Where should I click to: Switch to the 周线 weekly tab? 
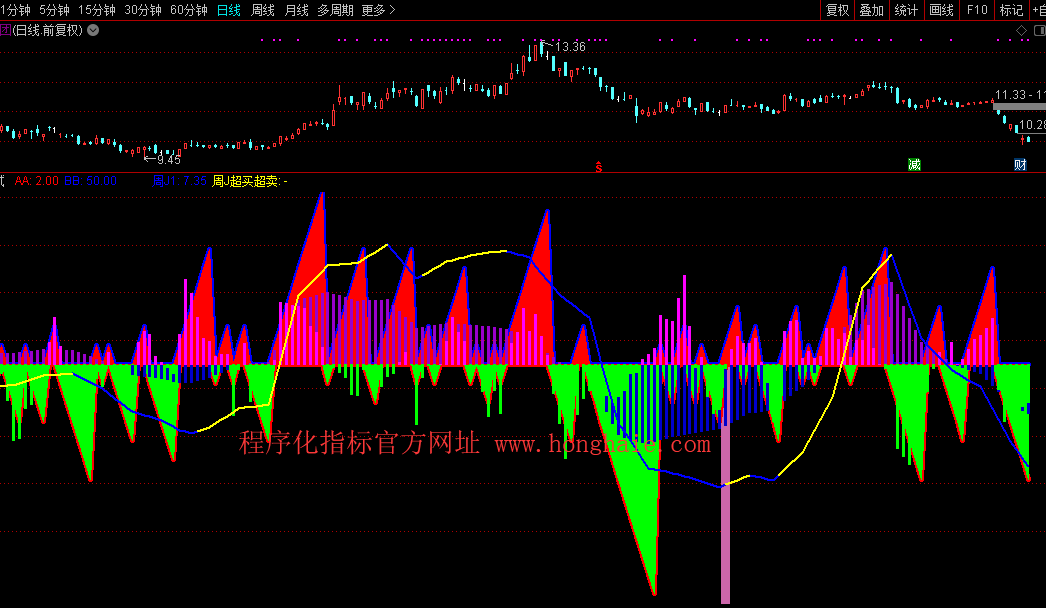263,10
